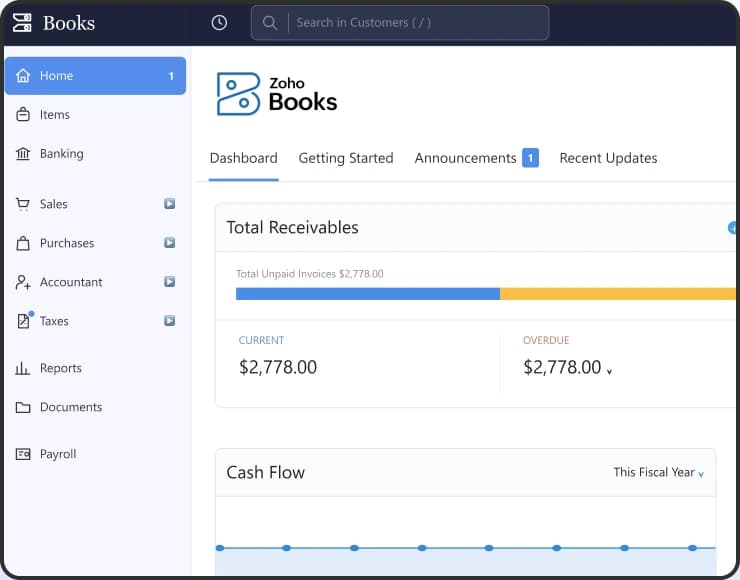Expand the Purchases submenu arrow

pyautogui.click(x=169, y=243)
